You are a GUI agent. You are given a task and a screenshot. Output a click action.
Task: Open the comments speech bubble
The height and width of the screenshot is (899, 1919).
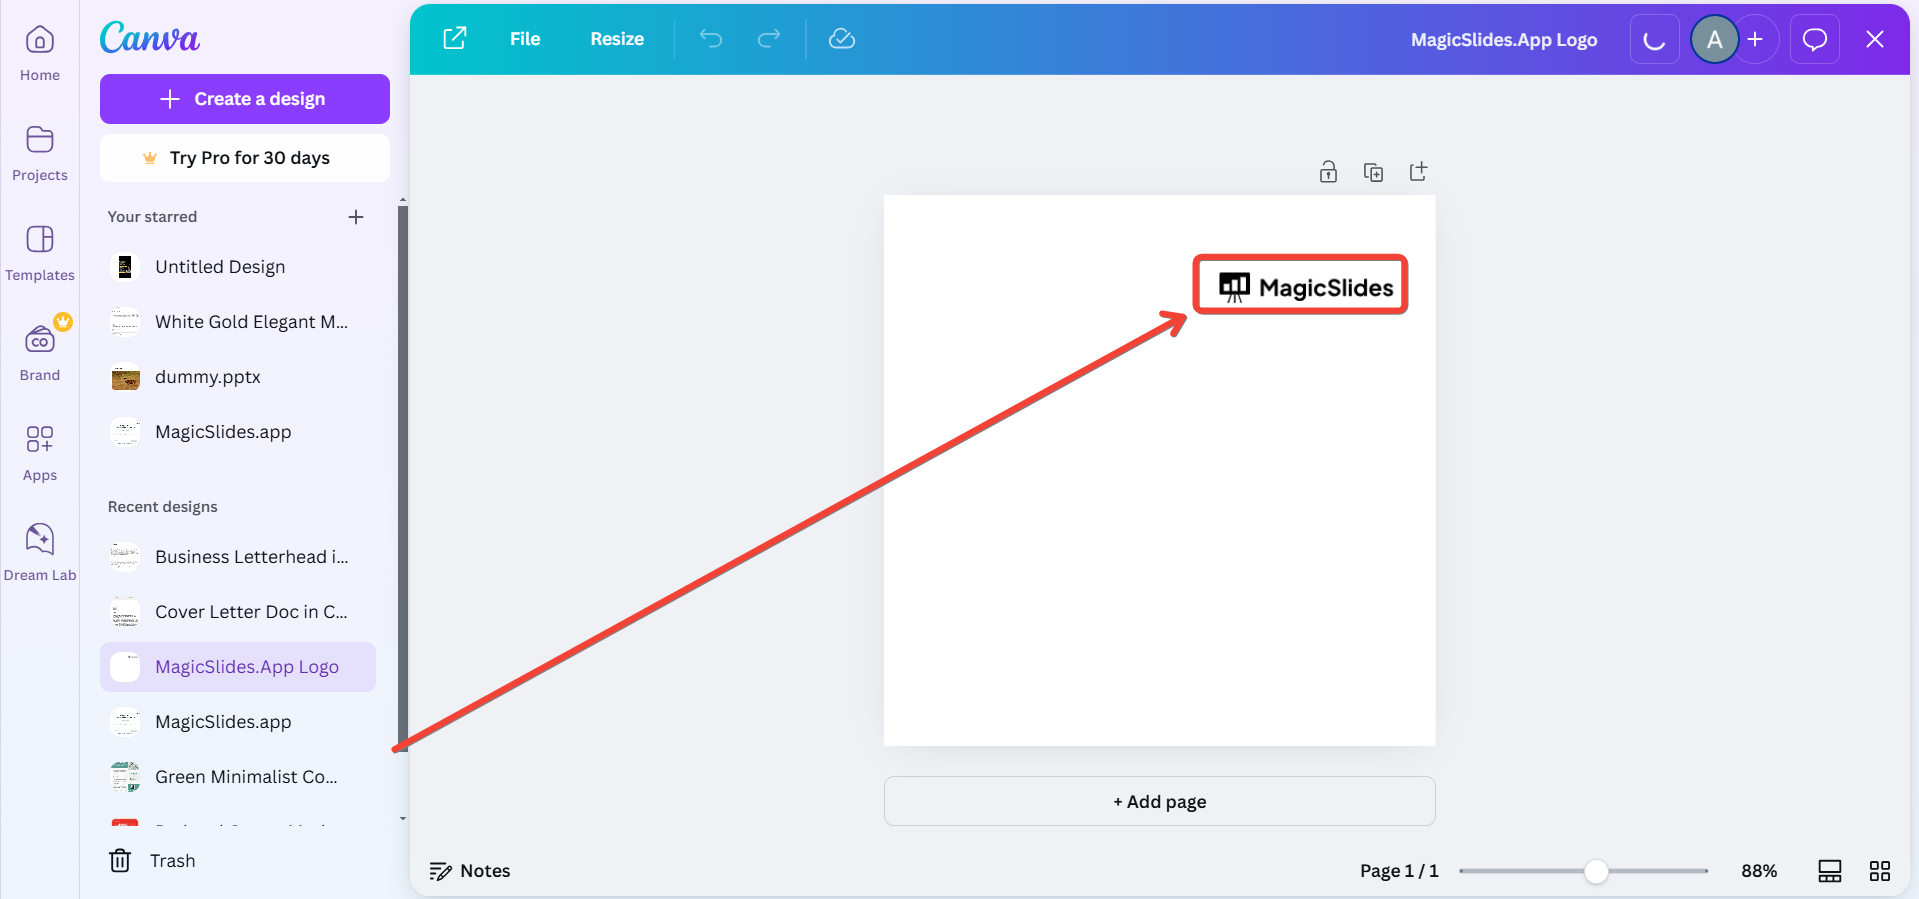tap(1815, 39)
